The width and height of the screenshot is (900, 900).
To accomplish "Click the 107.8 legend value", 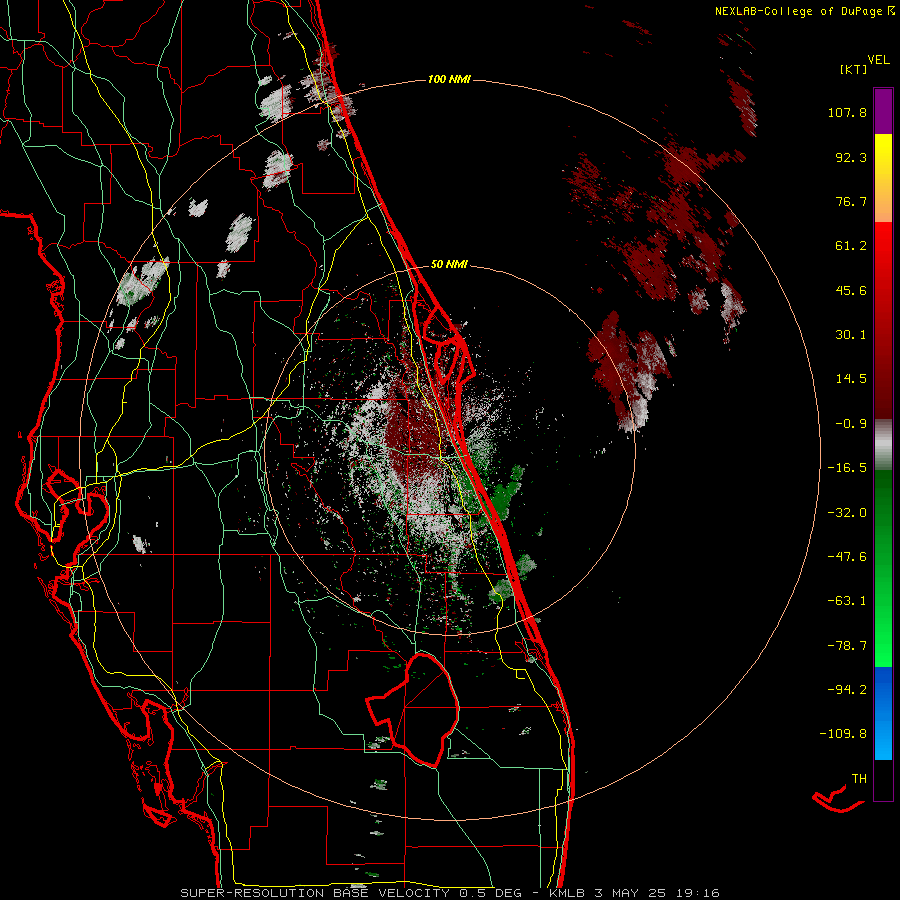I will coord(847,112).
